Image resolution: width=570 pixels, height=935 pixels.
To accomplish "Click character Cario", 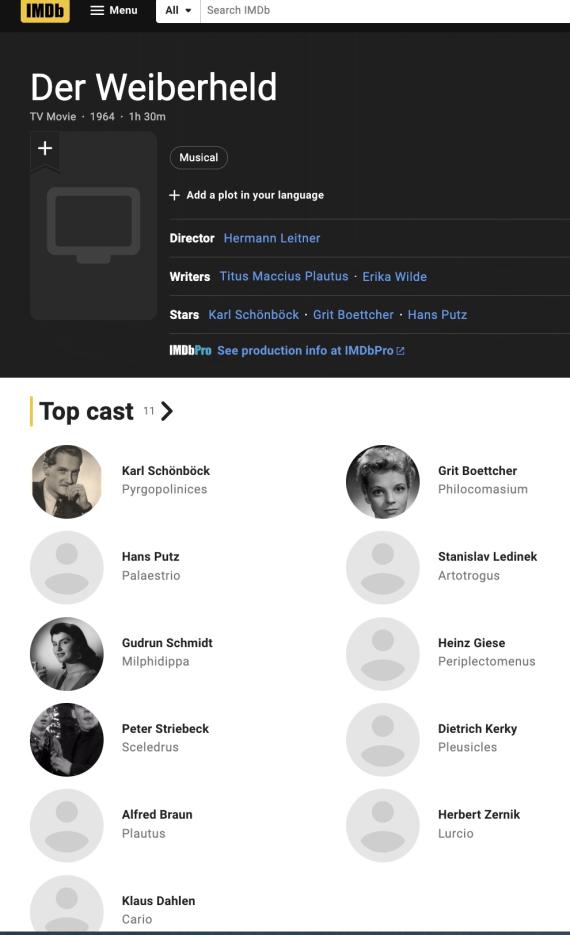I will (x=137, y=919).
